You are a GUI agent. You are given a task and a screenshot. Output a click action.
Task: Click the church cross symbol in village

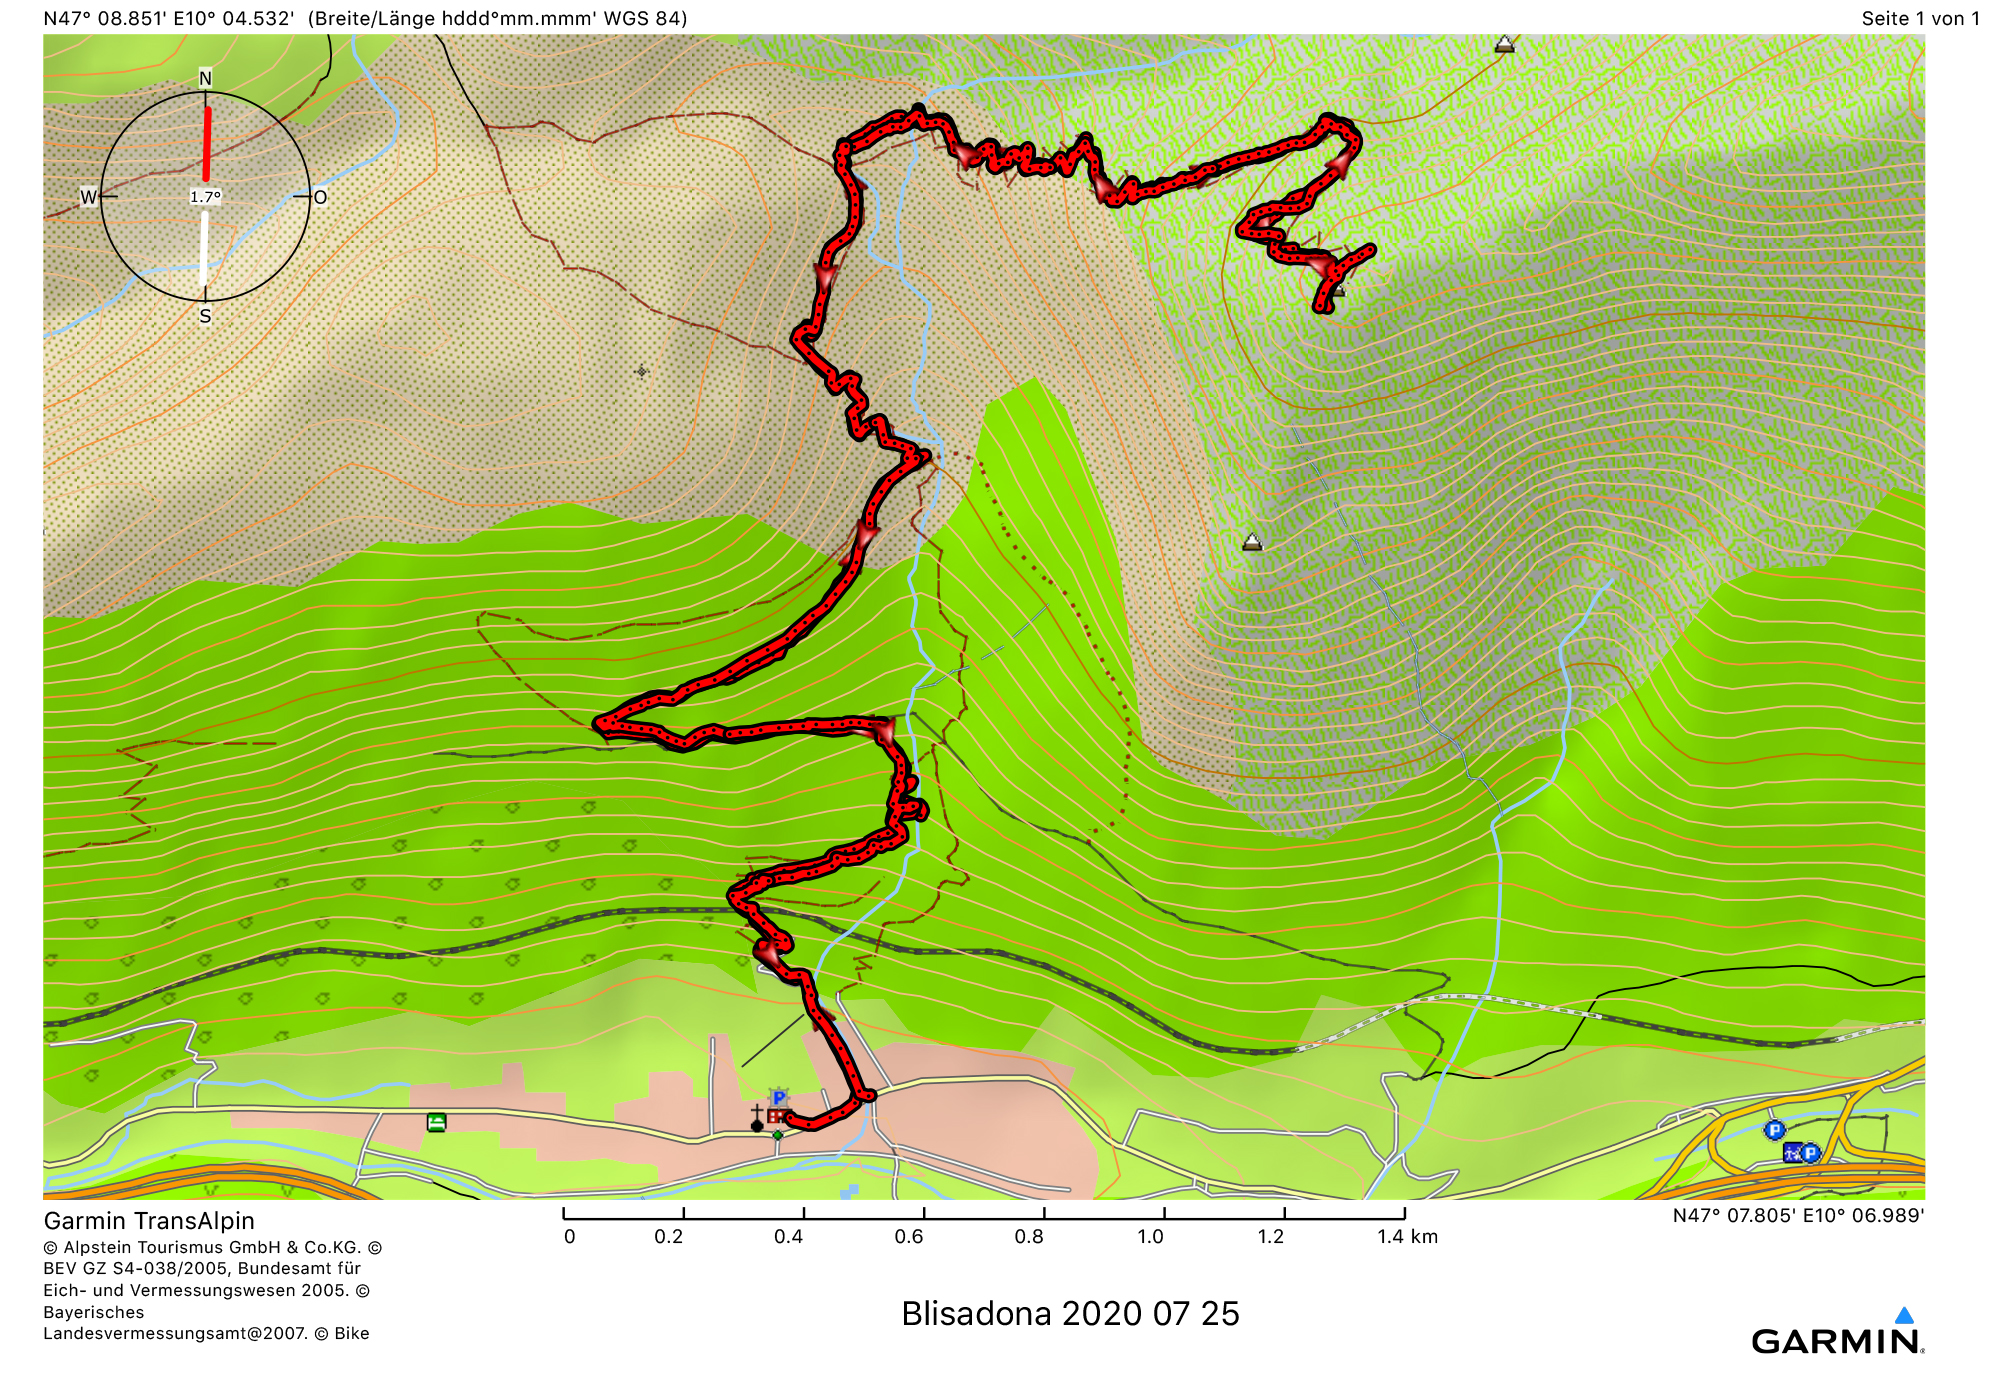757,1118
